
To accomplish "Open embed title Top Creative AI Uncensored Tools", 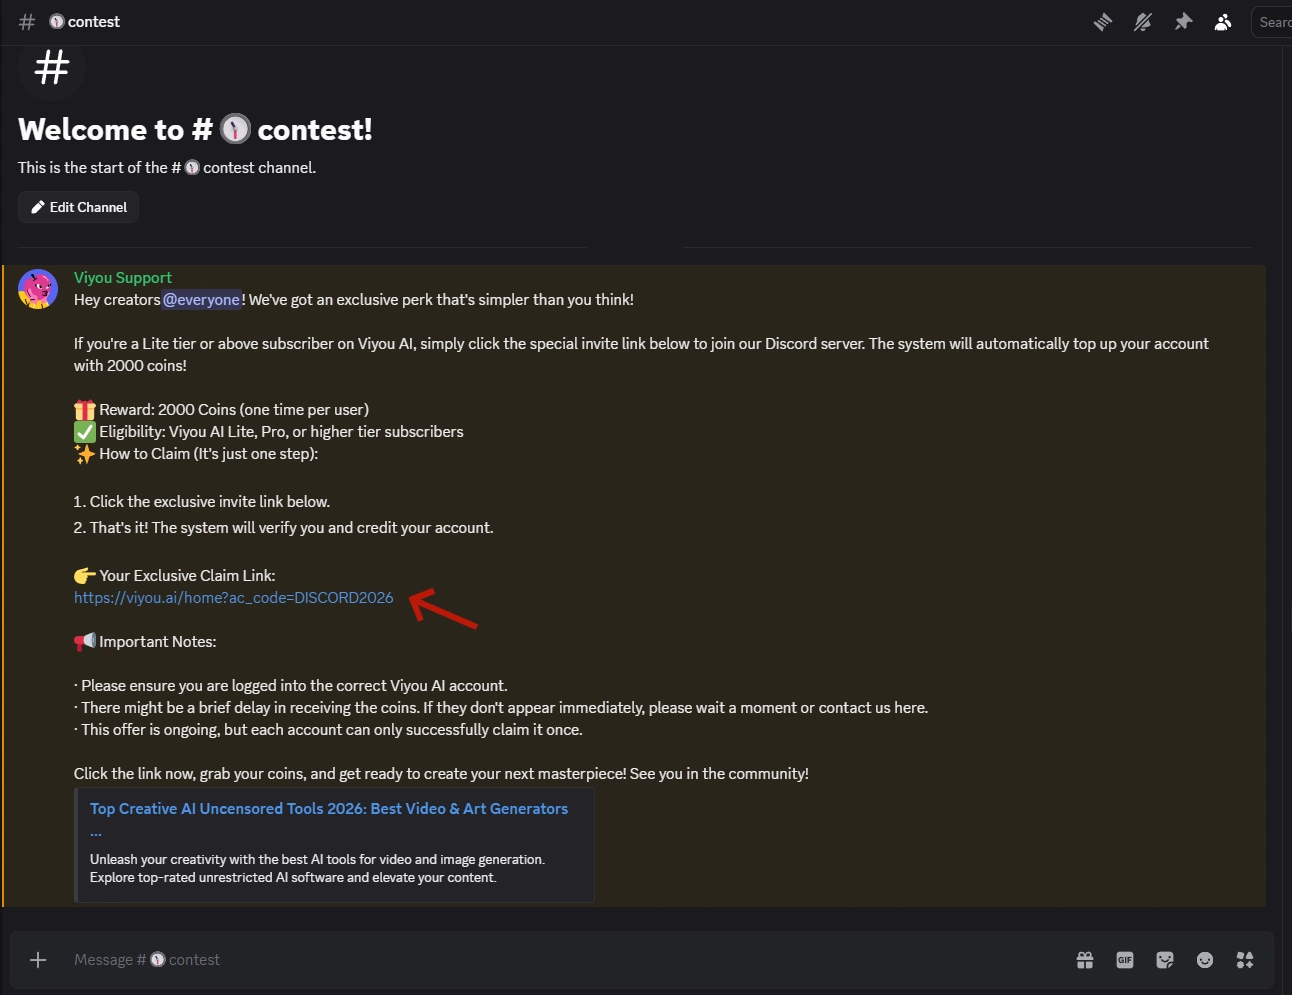I will (x=328, y=809).
